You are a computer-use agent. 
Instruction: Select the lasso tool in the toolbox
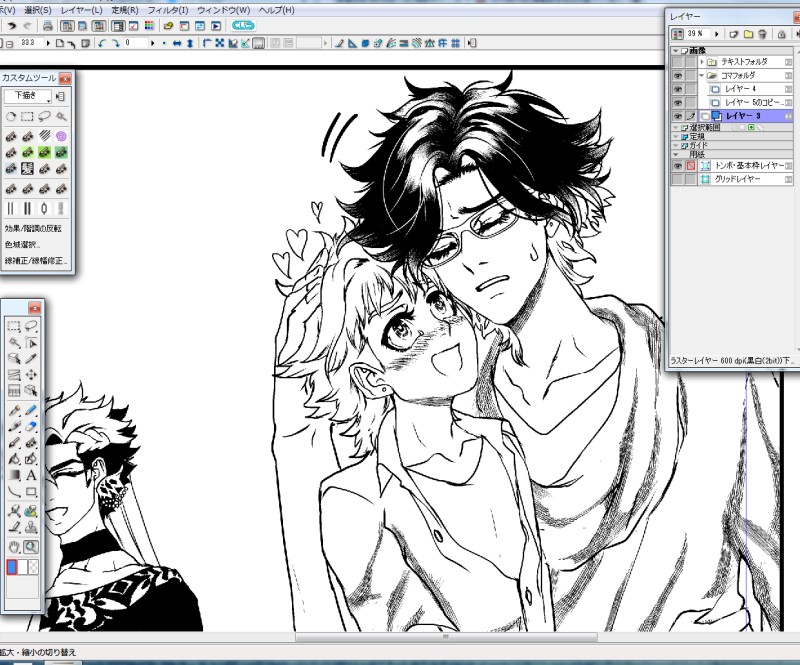click(x=31, y=326)
